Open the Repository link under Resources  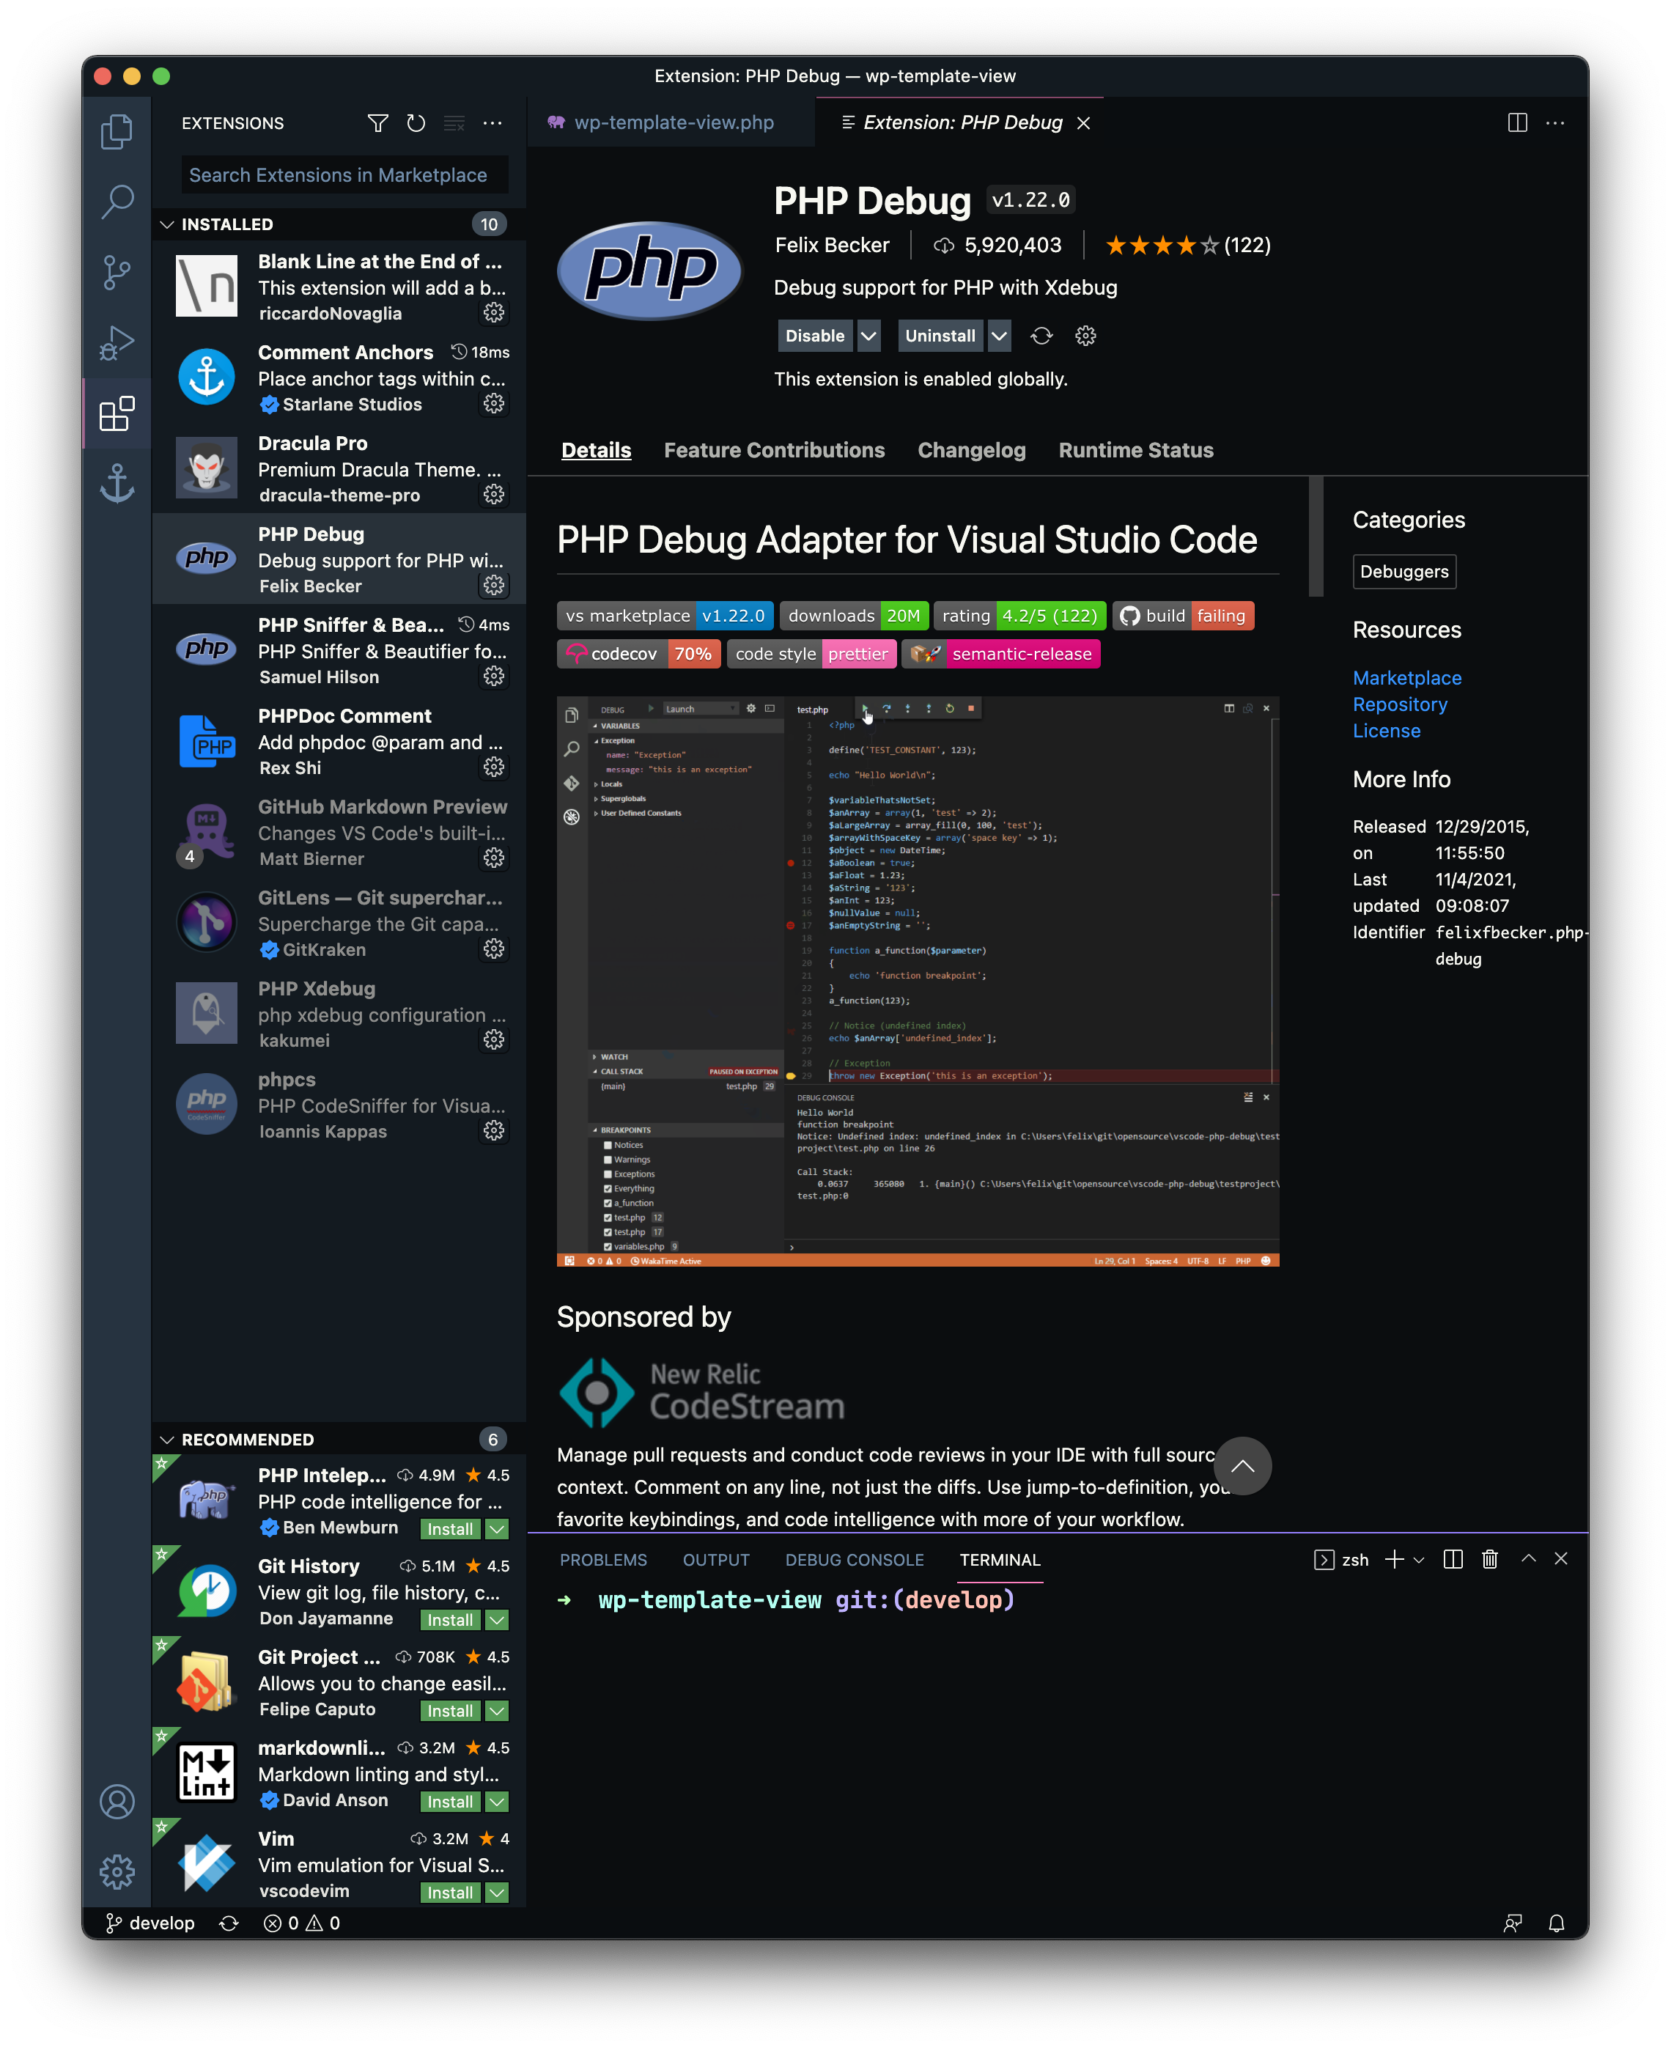[x=1400, y=704]
